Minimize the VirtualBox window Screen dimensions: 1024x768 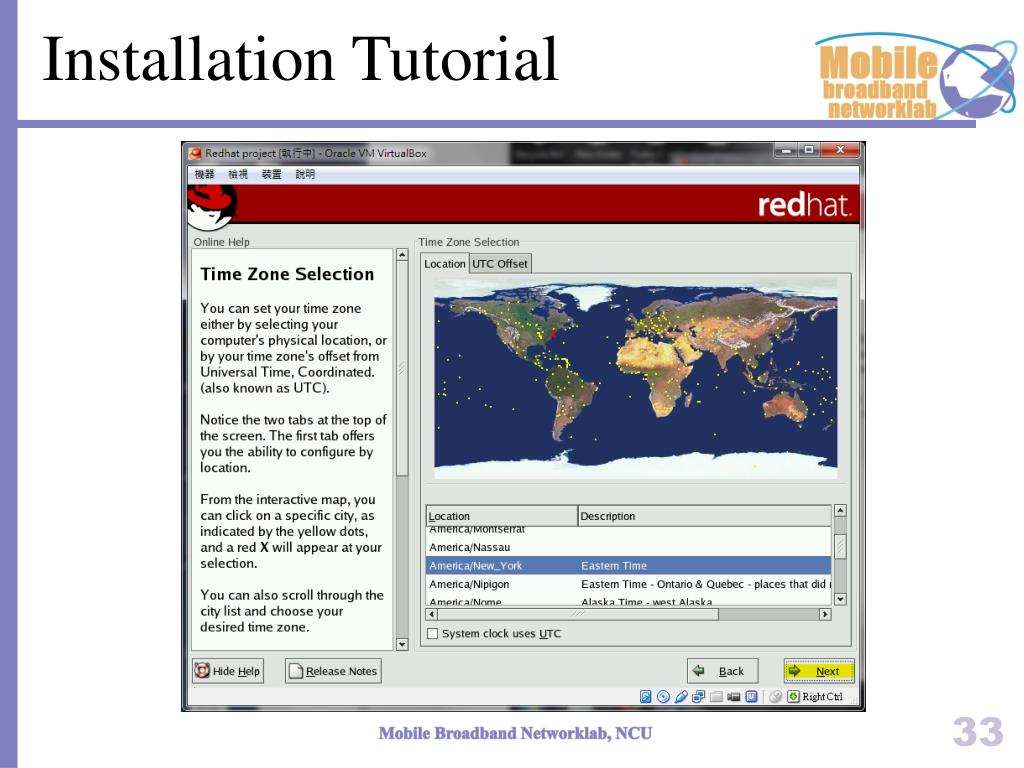786,150
